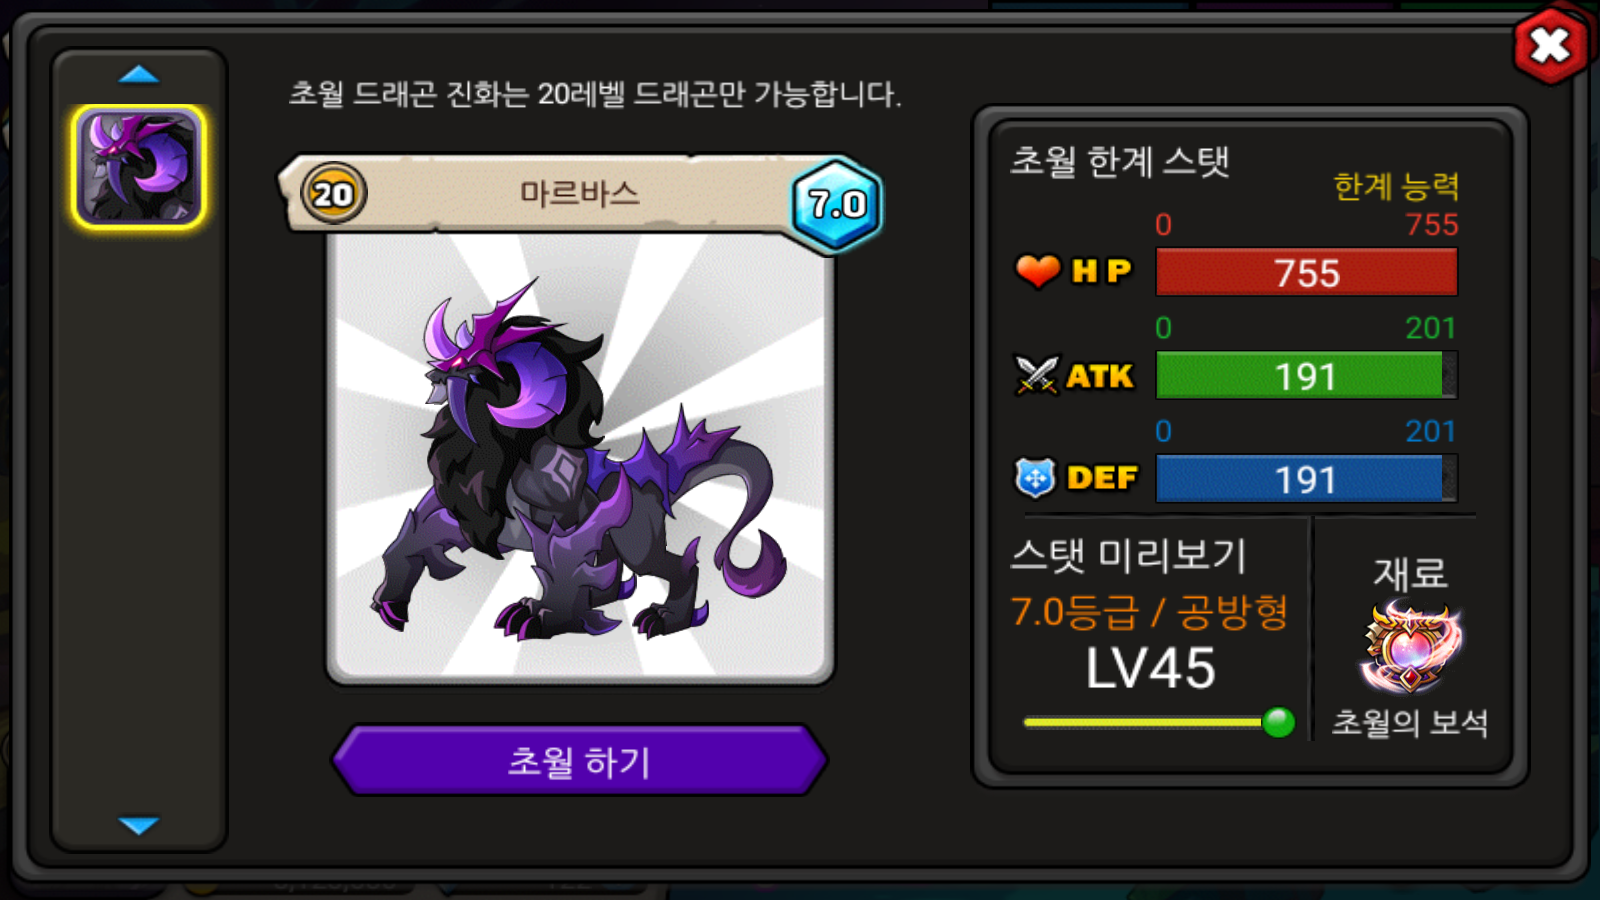
Task: Click the 7.0 grade hexagon badge
Action: [x=837, y=204]
